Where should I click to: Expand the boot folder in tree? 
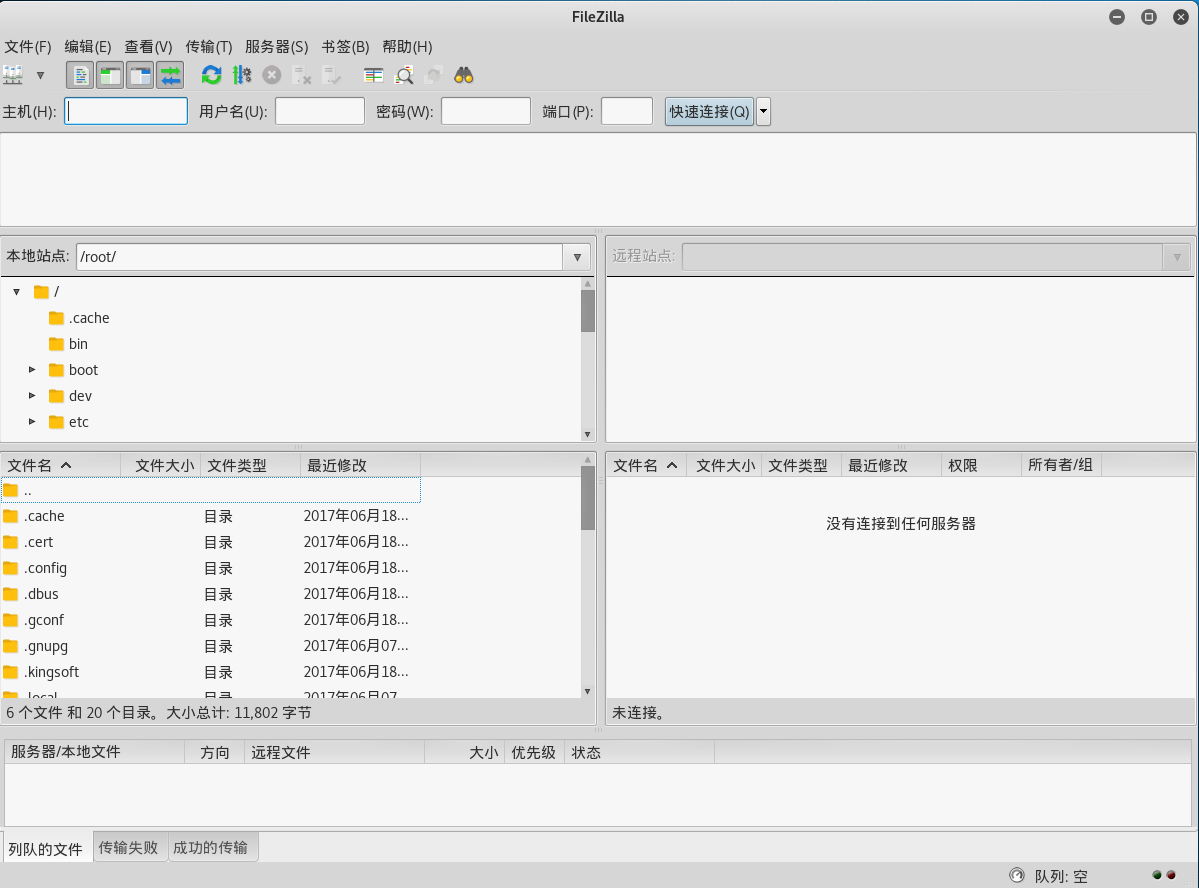click(x=33, y=370)
